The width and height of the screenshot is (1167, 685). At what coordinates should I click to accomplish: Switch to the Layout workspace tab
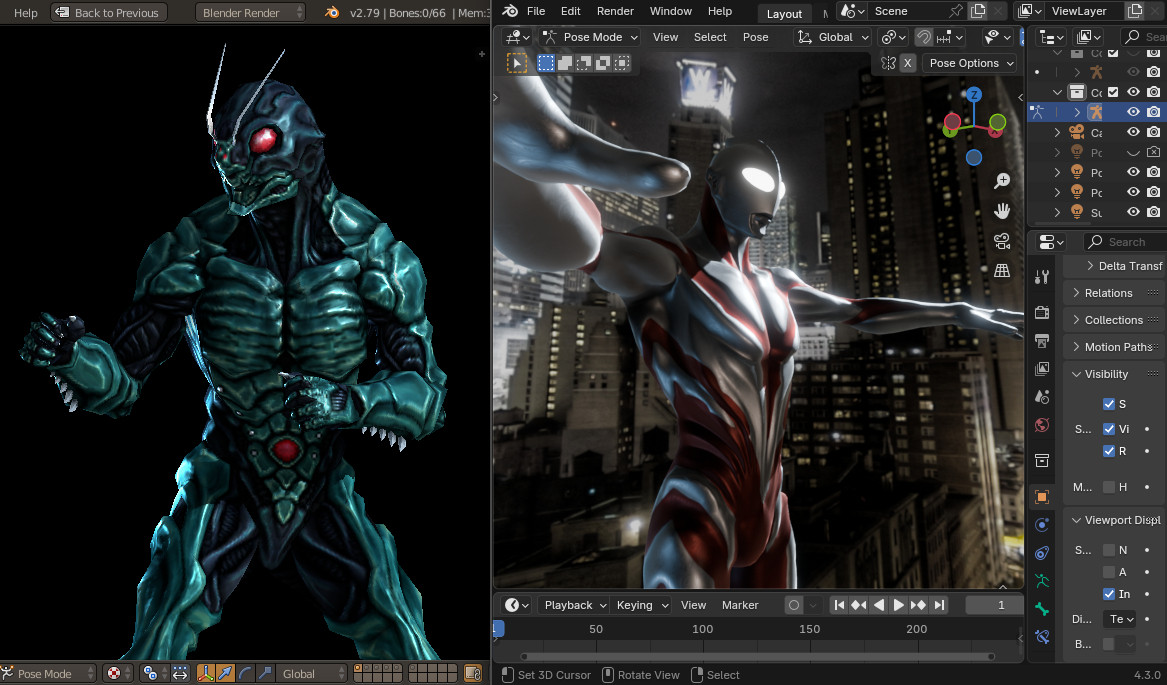(784, 13)
